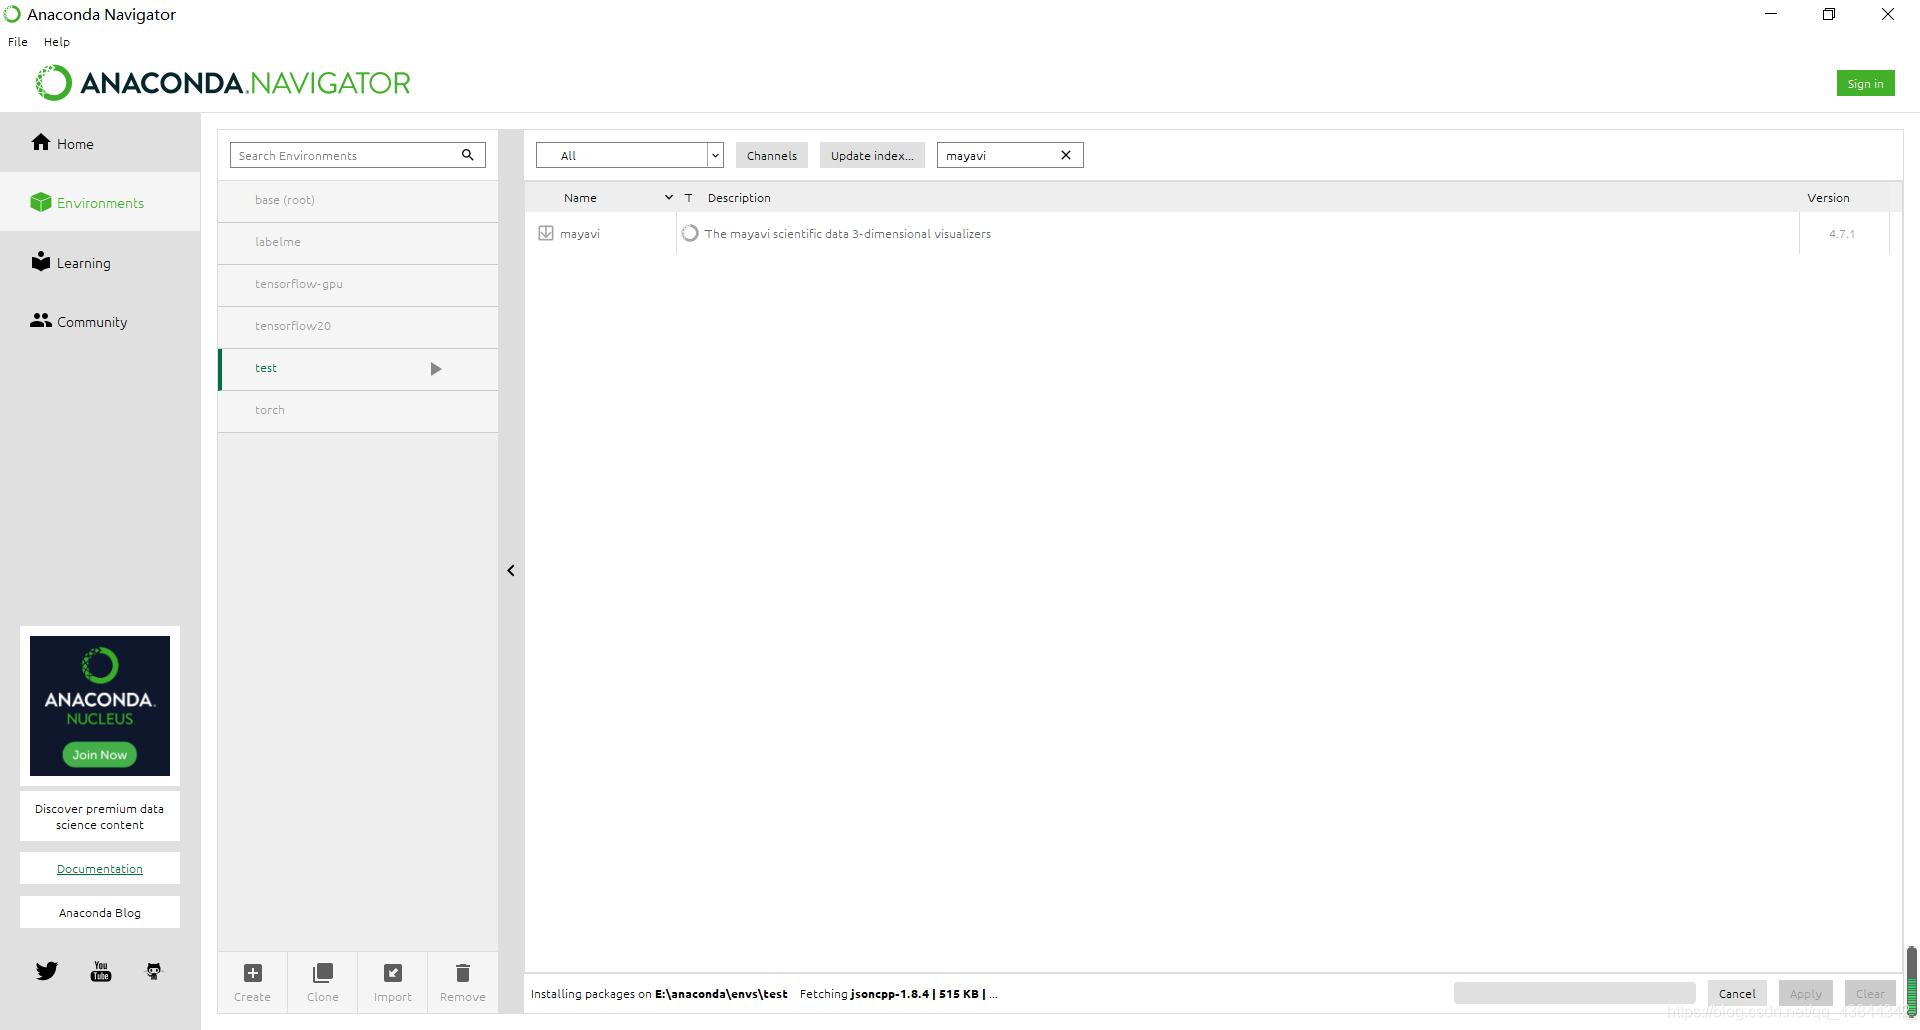1920x1030 pixels.
Task: Click the Create environment icon
Action: click(x=253, y=973)
